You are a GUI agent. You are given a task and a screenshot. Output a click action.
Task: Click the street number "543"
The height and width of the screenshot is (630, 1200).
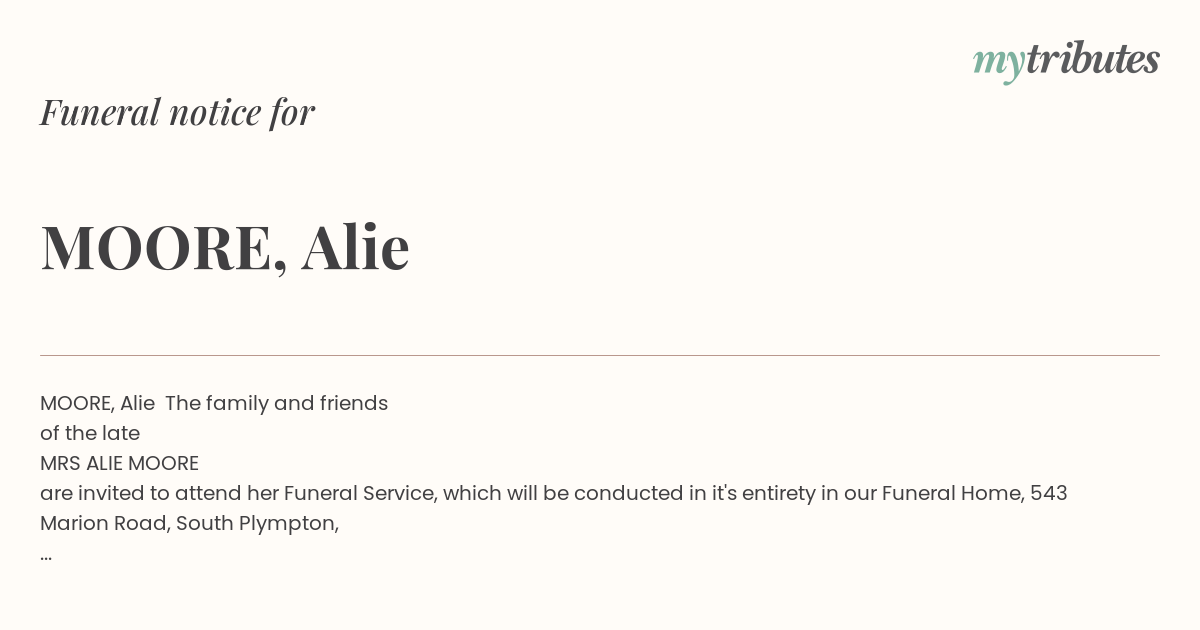[x=1049, y=493]
